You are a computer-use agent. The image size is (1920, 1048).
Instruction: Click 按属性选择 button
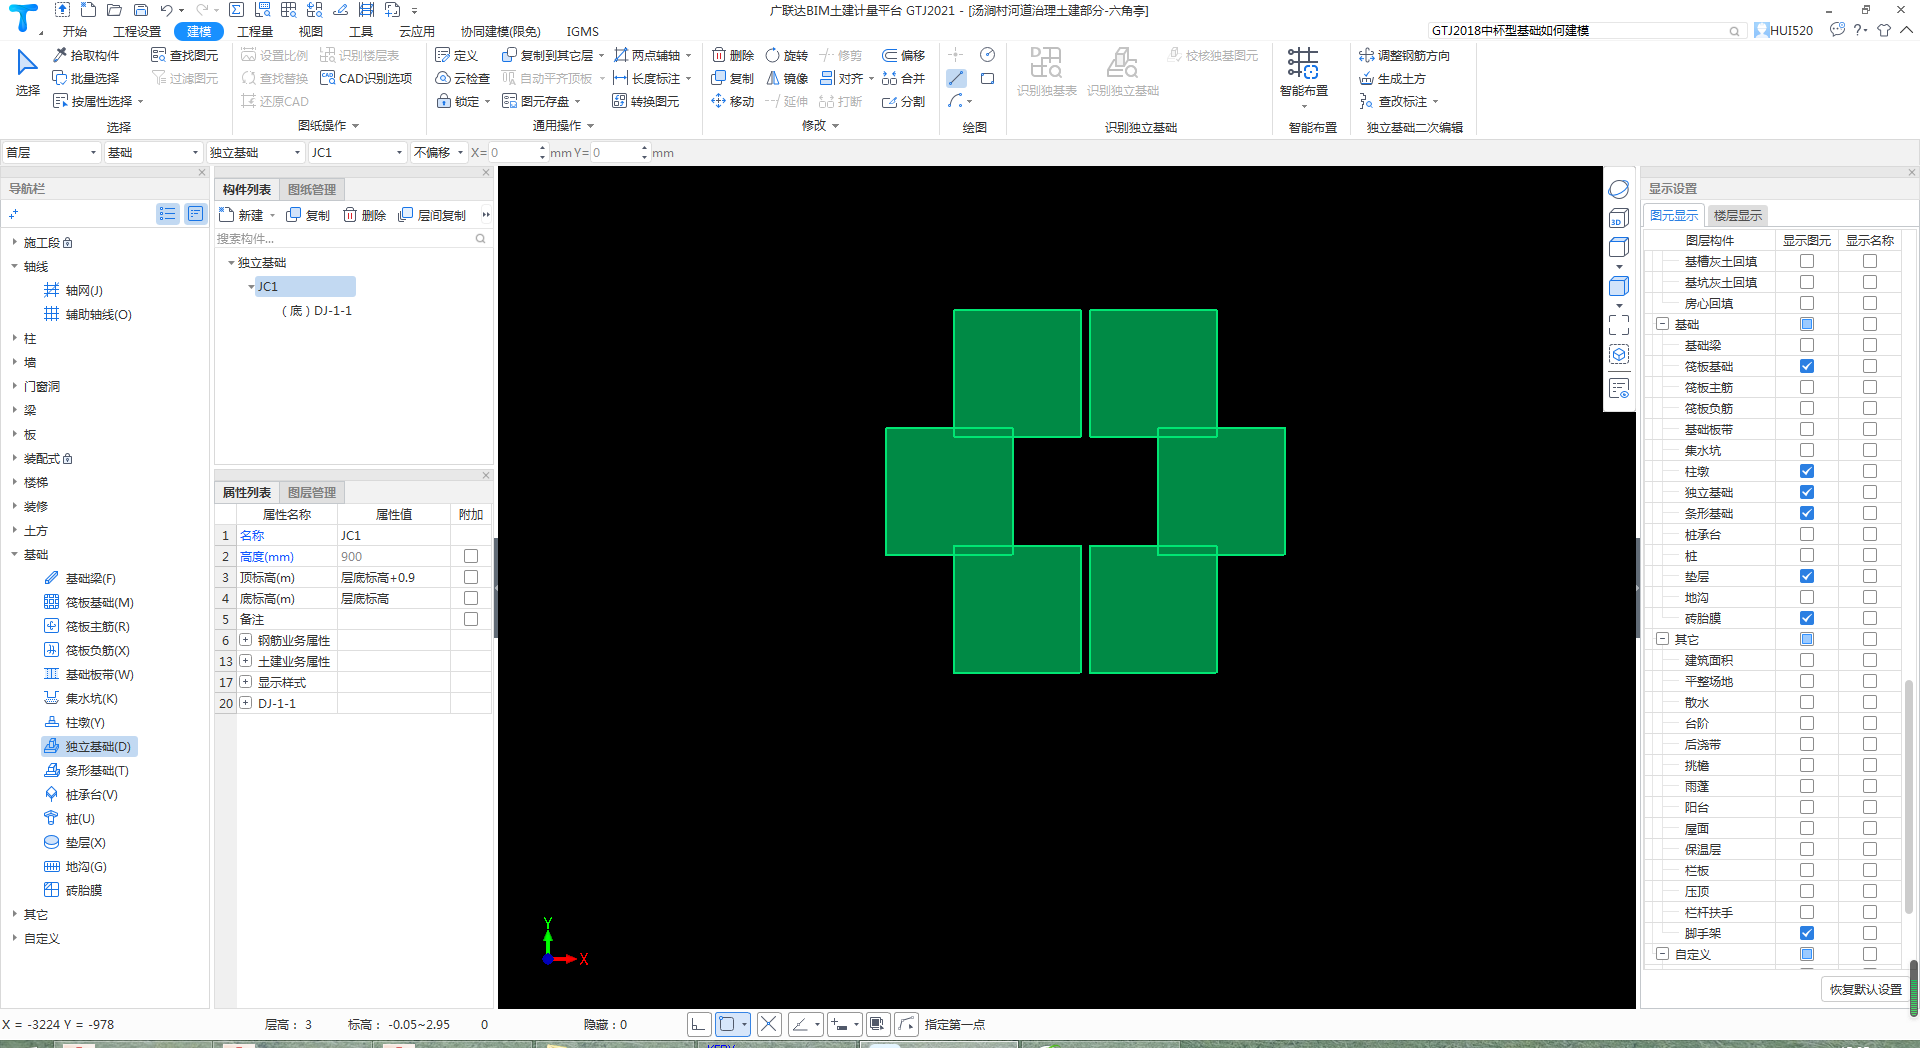(98, 101)
